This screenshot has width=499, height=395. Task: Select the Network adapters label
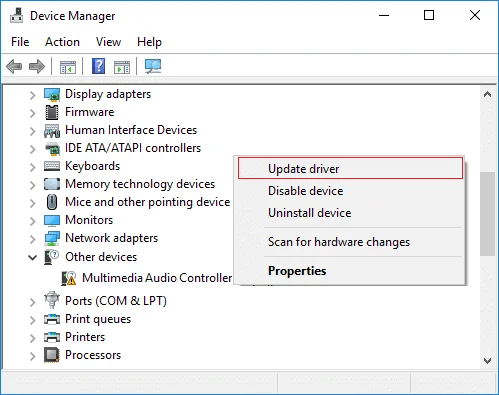111,238
